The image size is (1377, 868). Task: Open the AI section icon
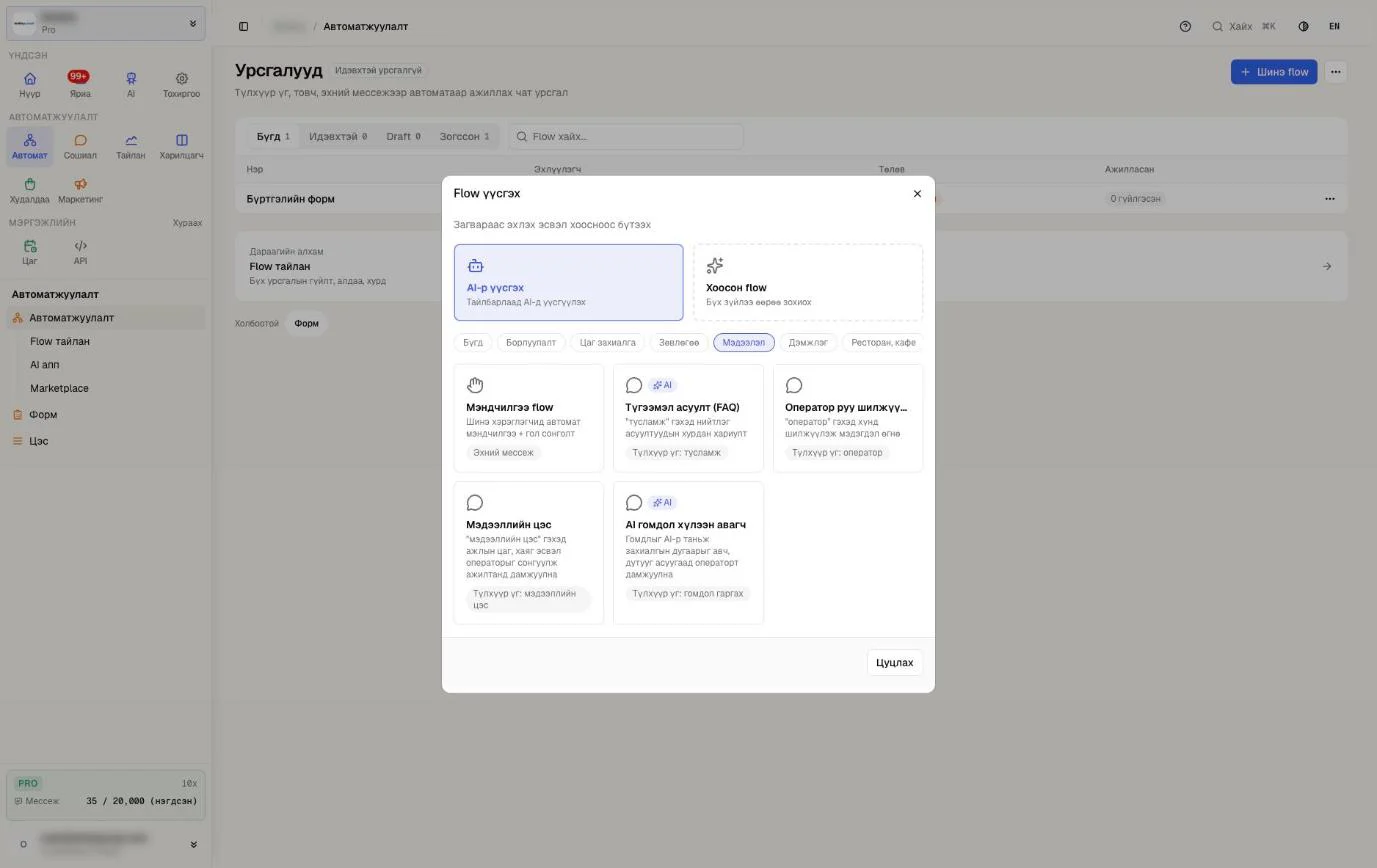point(131,84)
